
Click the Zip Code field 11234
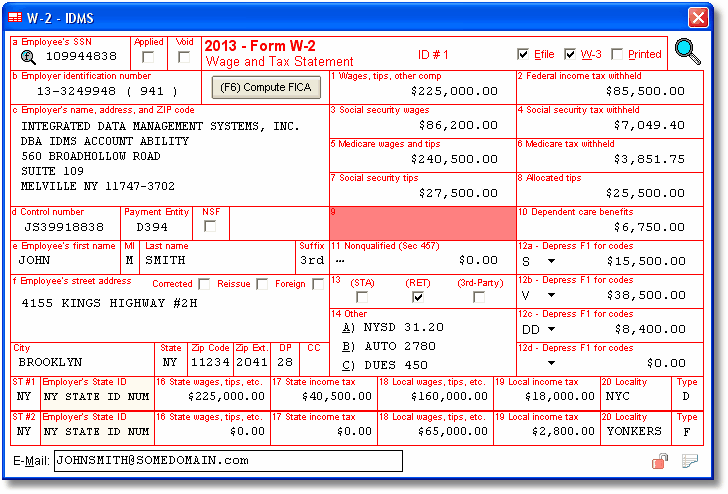(x=210, y=363)
